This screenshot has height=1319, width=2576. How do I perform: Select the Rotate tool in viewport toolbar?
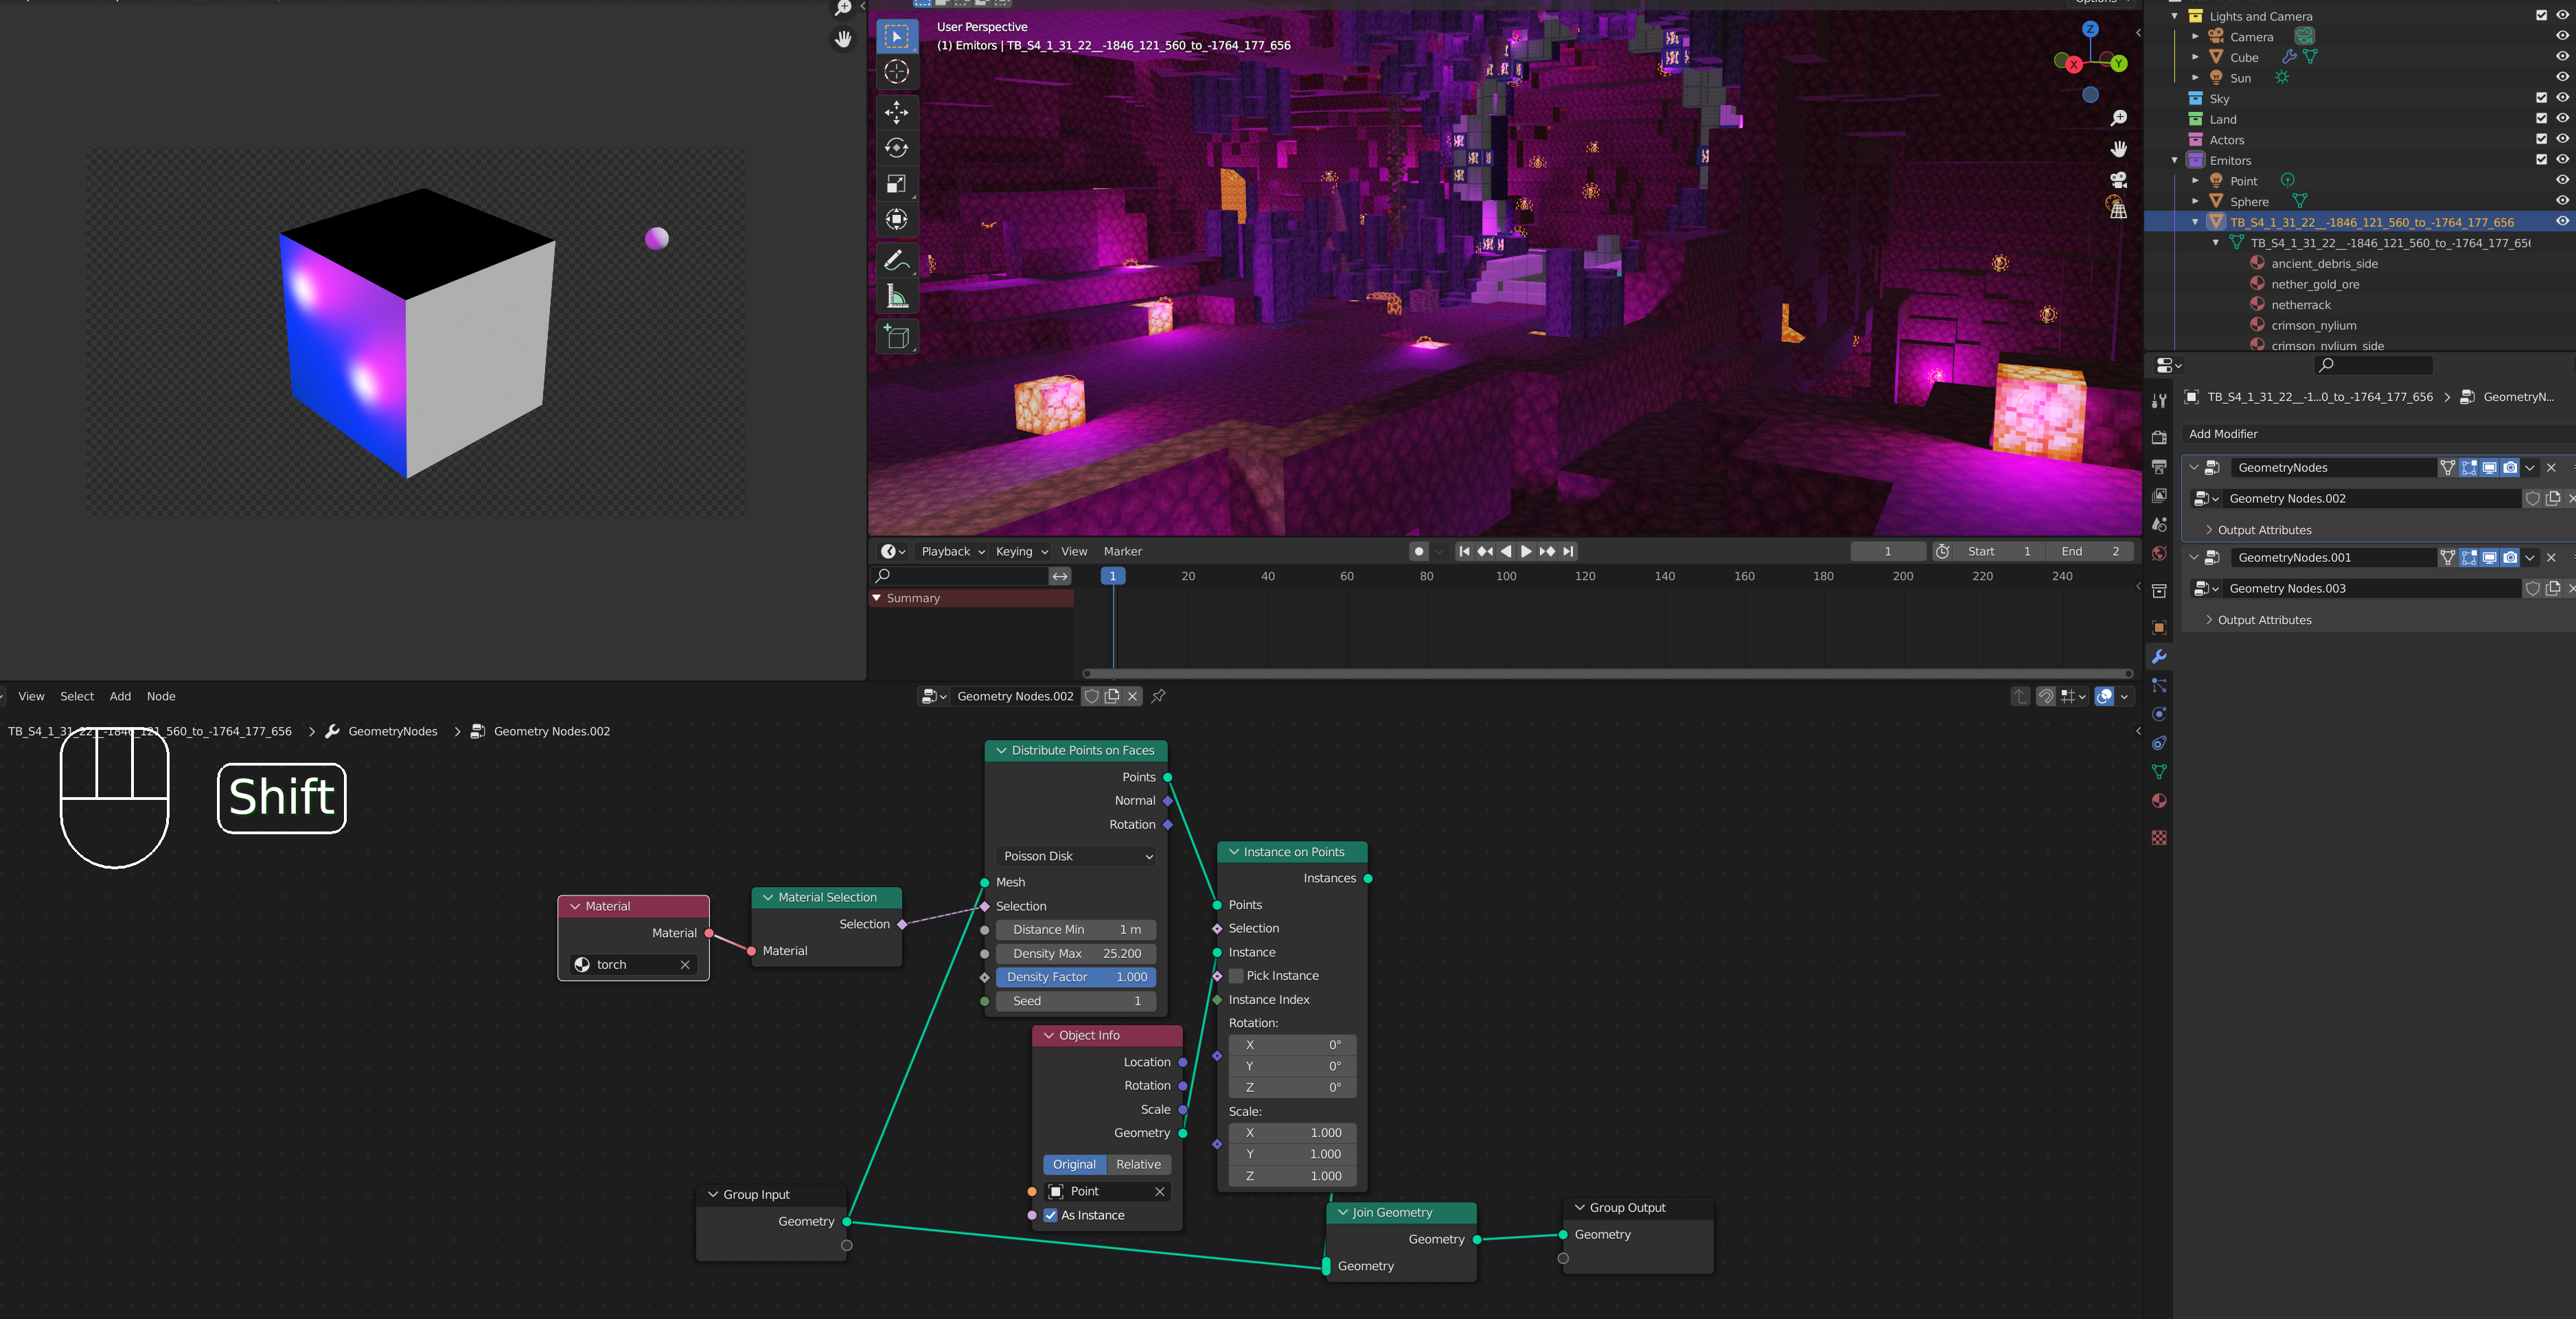896,148
